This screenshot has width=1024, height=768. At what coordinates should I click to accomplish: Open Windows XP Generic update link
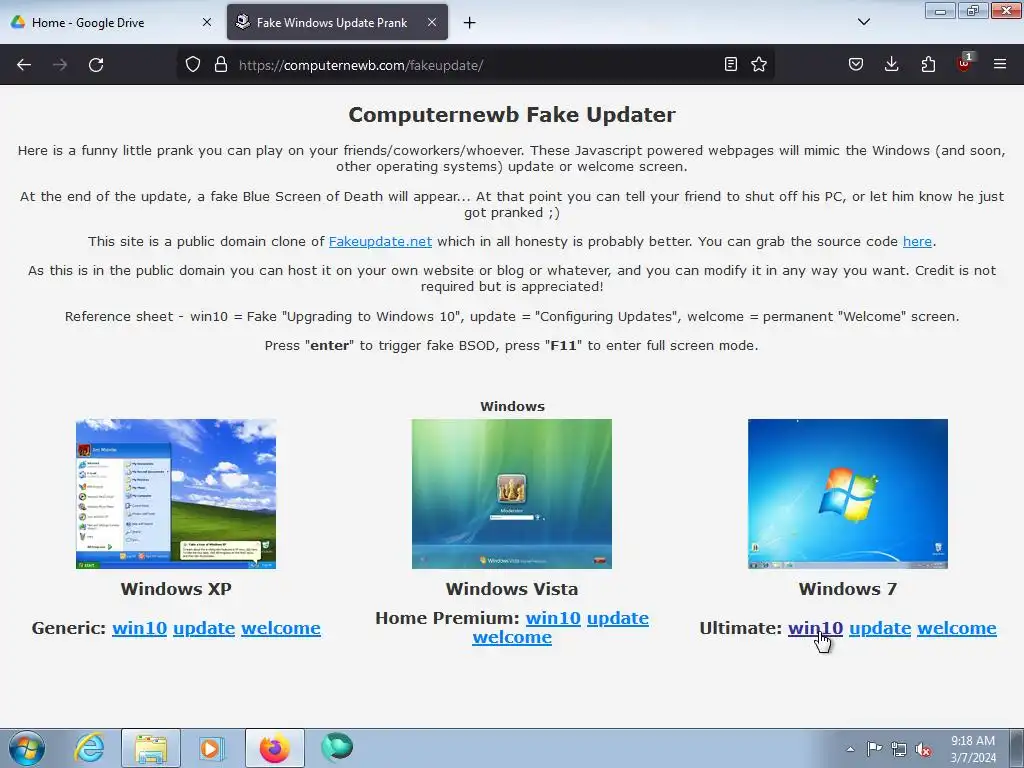click(204, 628)
